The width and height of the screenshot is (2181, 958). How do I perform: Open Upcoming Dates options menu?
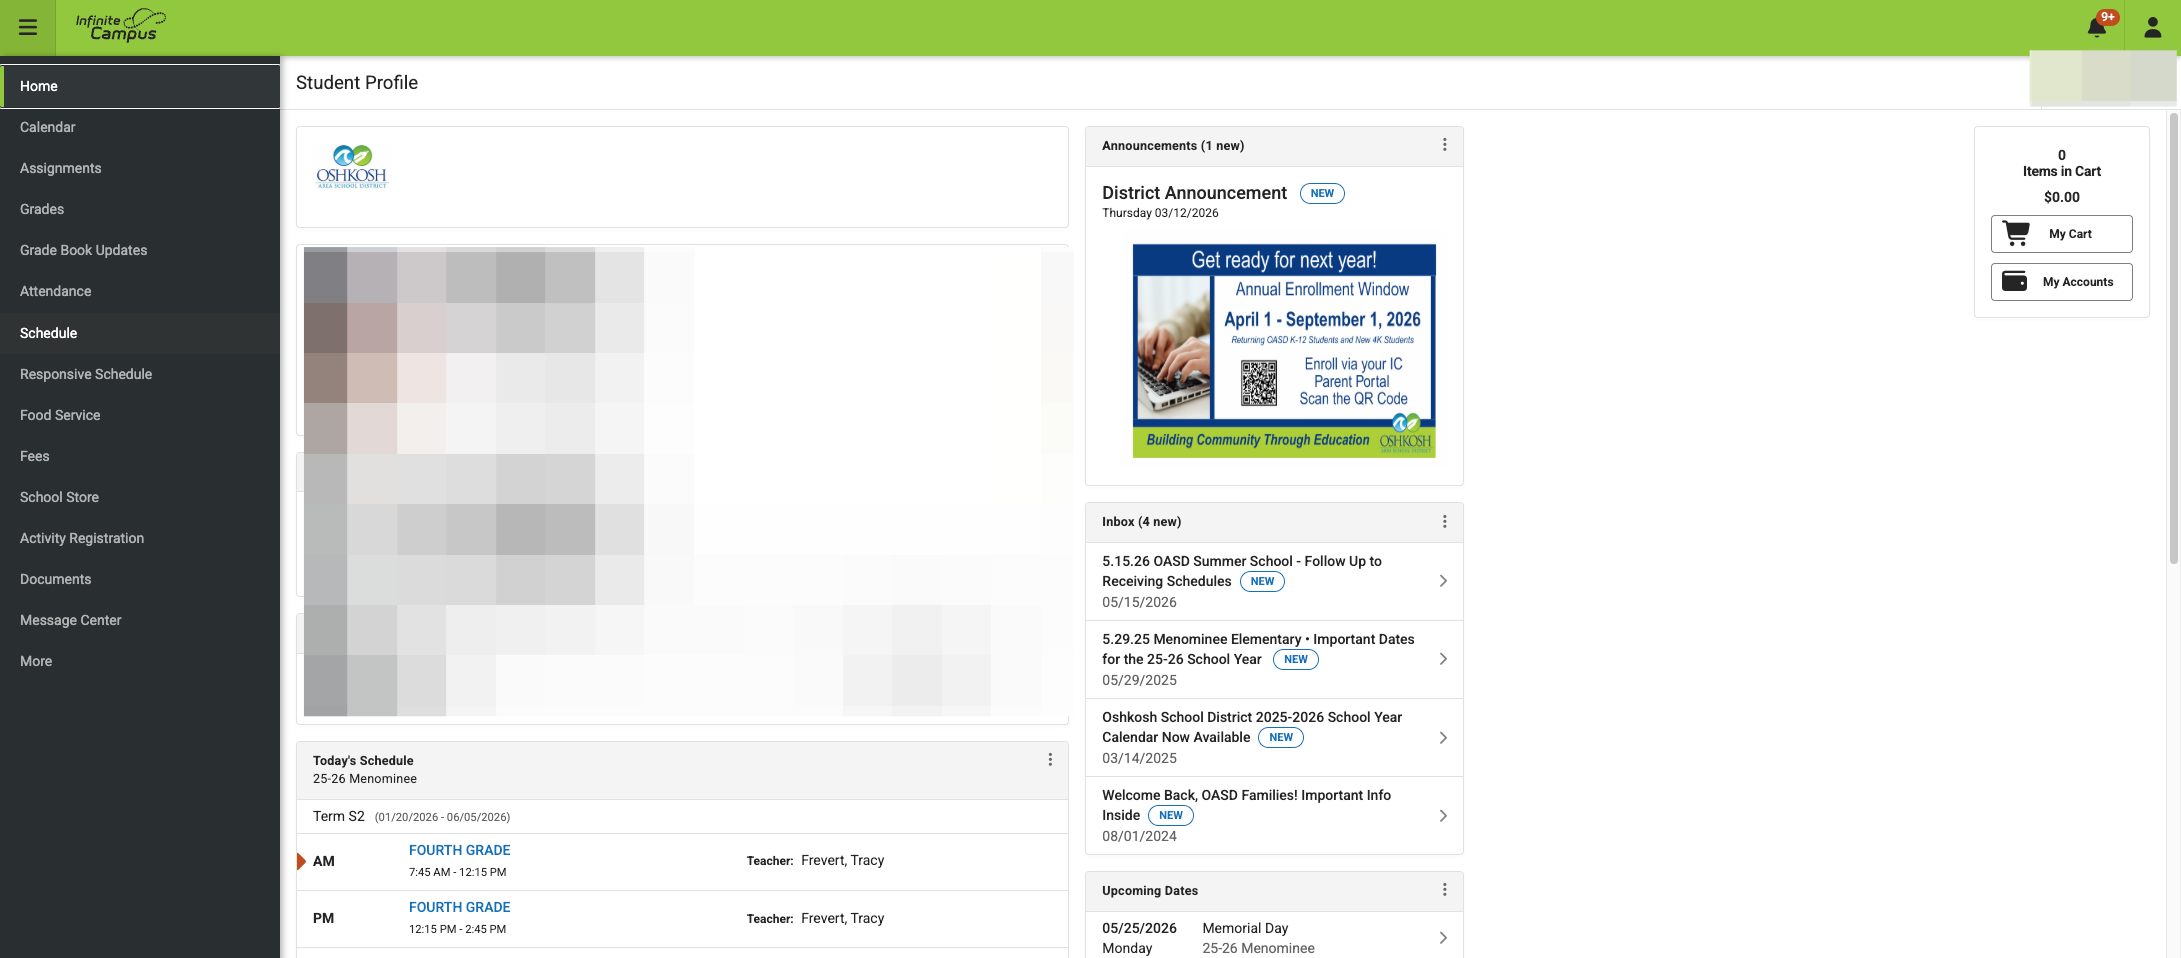[x=1444, y=890]
